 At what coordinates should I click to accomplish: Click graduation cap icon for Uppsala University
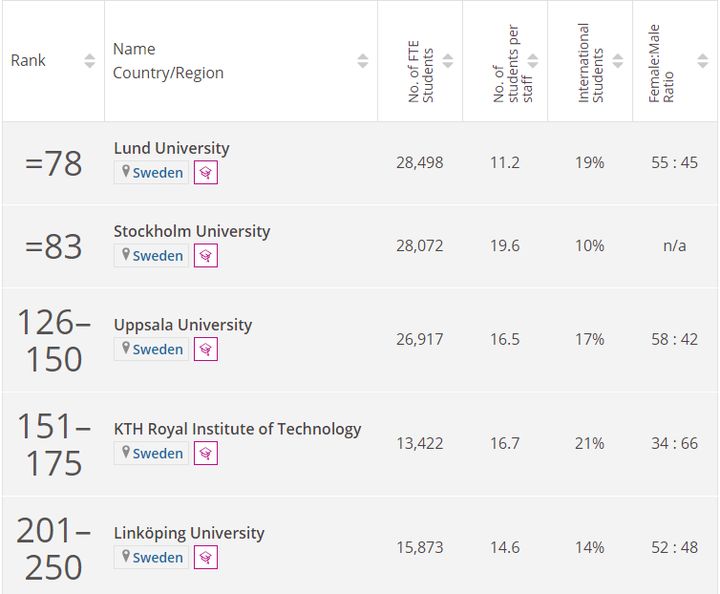(x=205, y=349)
